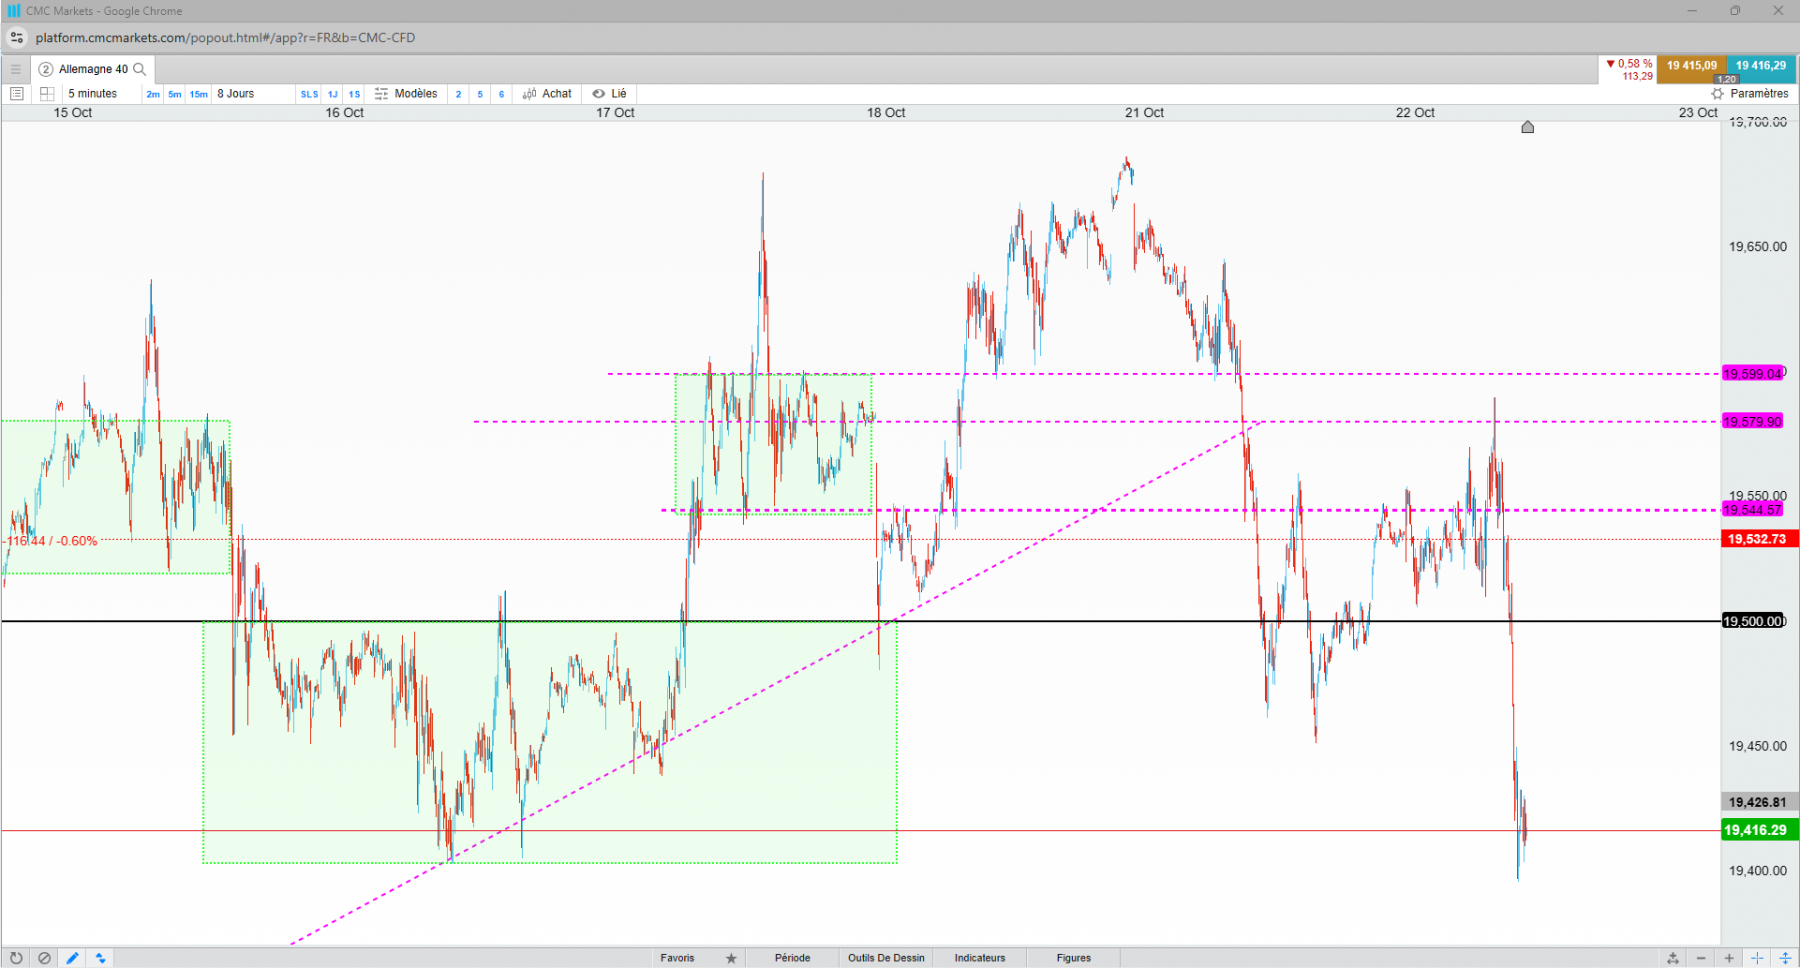The image size is (1800, 968).
Task: Click the blue buy price 19 416,29
Action: (x=1760, y=66)
